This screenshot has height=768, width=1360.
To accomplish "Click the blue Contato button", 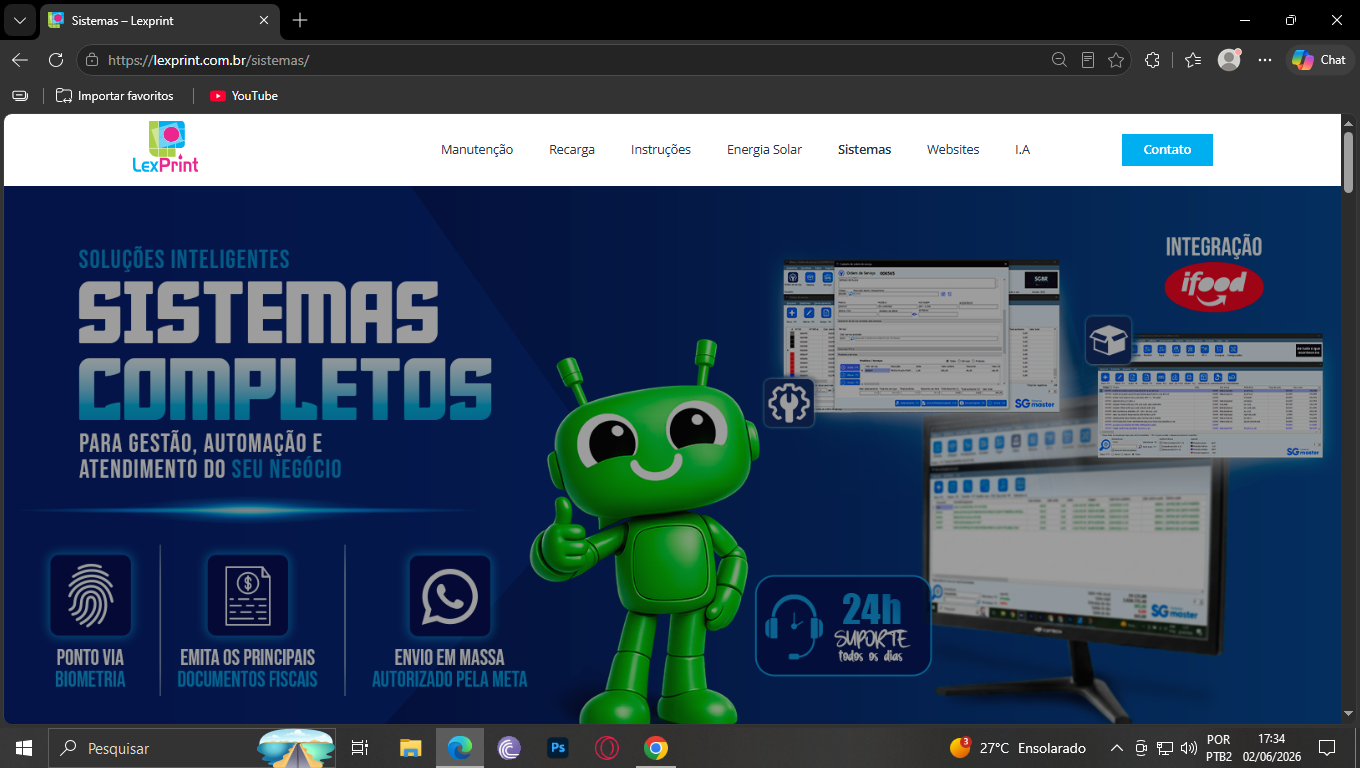I will click(1167, 150).
